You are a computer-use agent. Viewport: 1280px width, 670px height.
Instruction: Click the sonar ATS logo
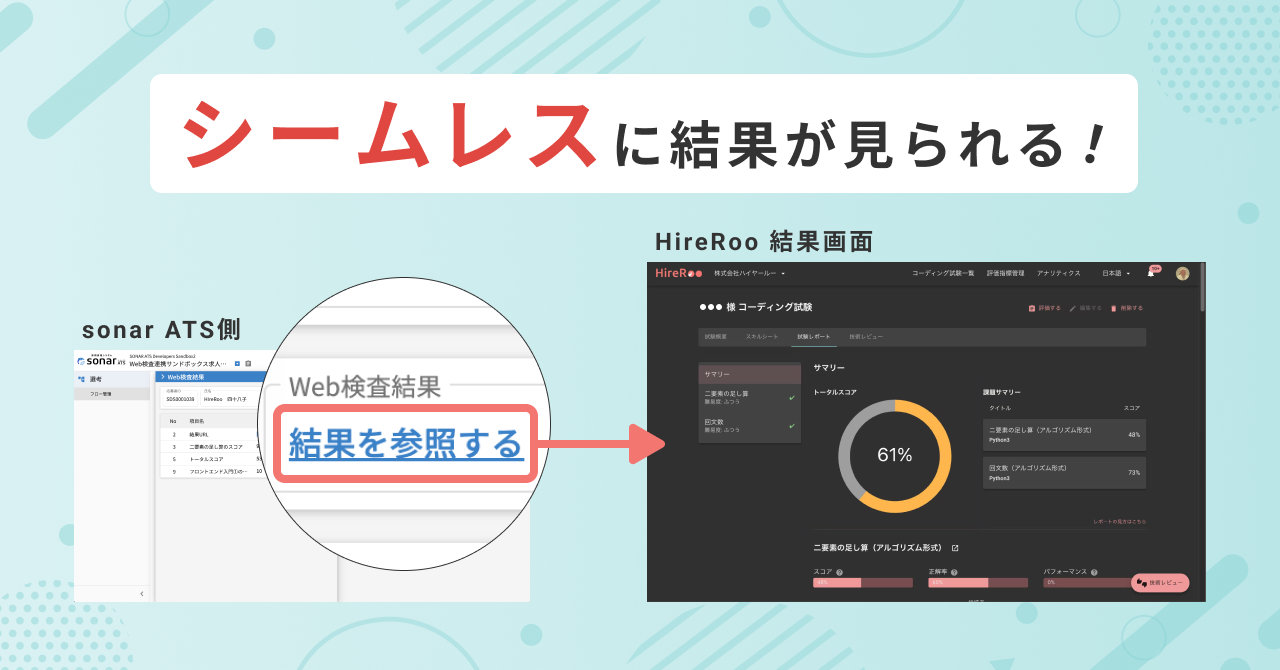pos(101,360)
